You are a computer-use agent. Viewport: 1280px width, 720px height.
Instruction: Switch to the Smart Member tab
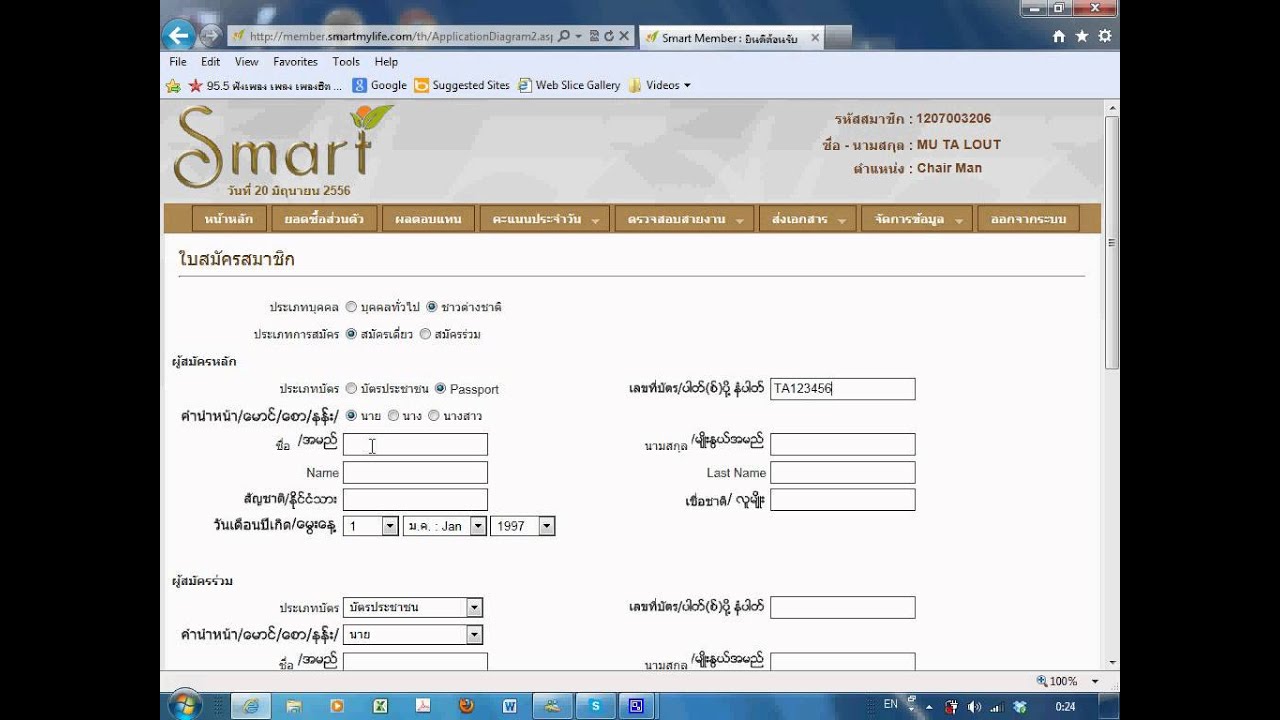[x=730, y=38]
